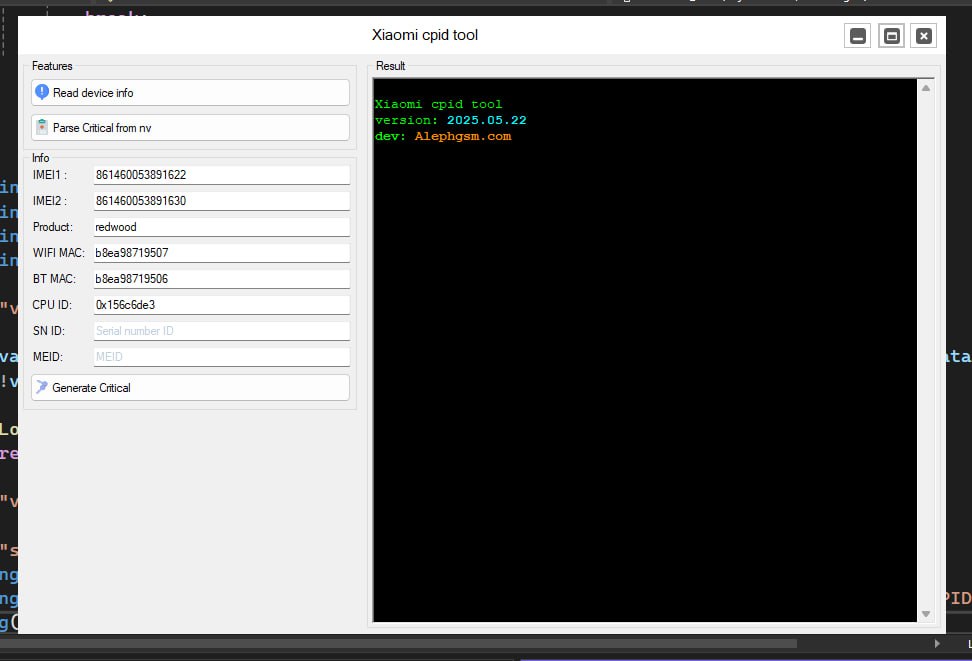Click into the Product field showing redwood
The height and width of the screenshot is (661, 972).
tap(221, 227)
